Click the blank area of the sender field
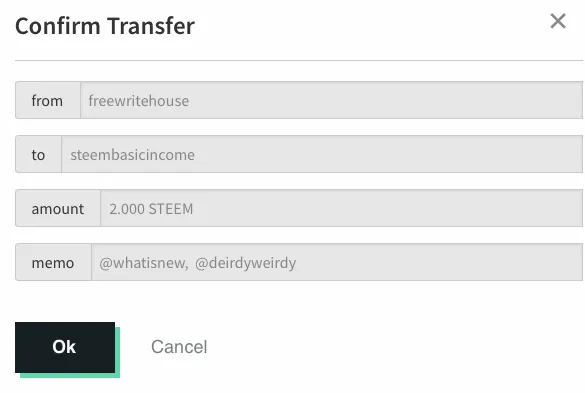Viewport: 585px width, 393px height. [x=385, y=100]
